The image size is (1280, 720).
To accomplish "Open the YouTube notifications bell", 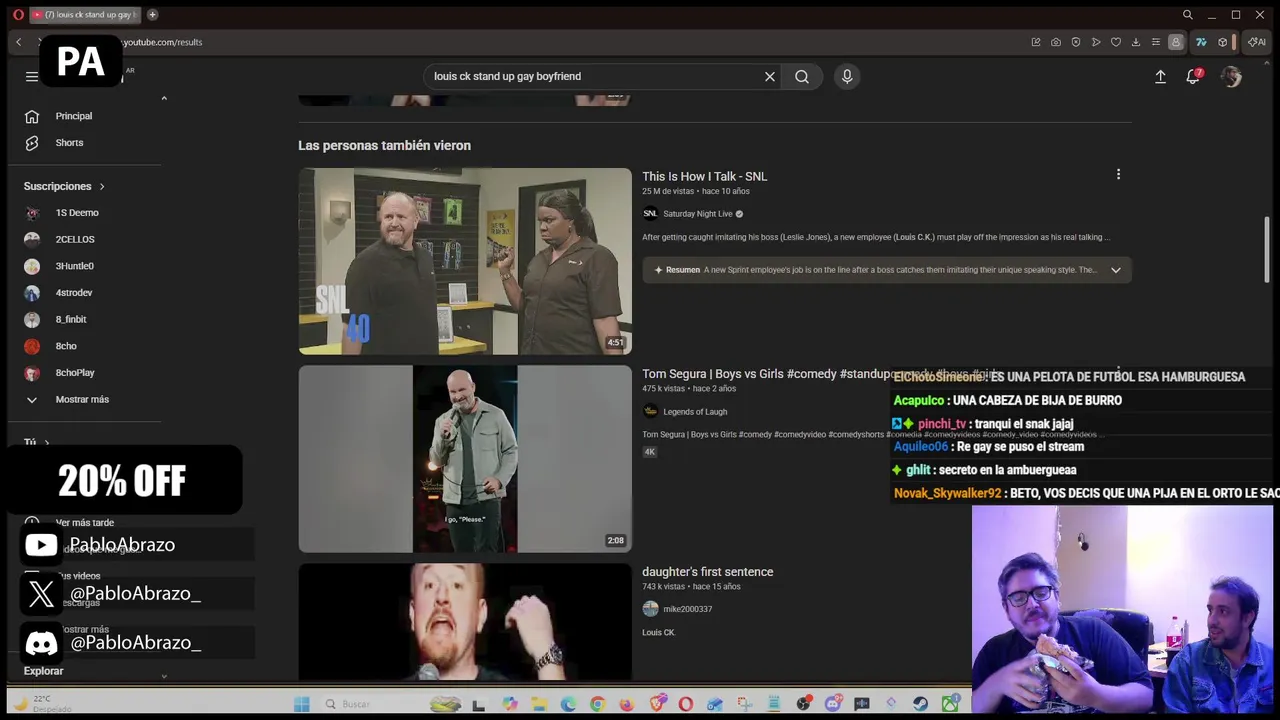I will 1193,77.
